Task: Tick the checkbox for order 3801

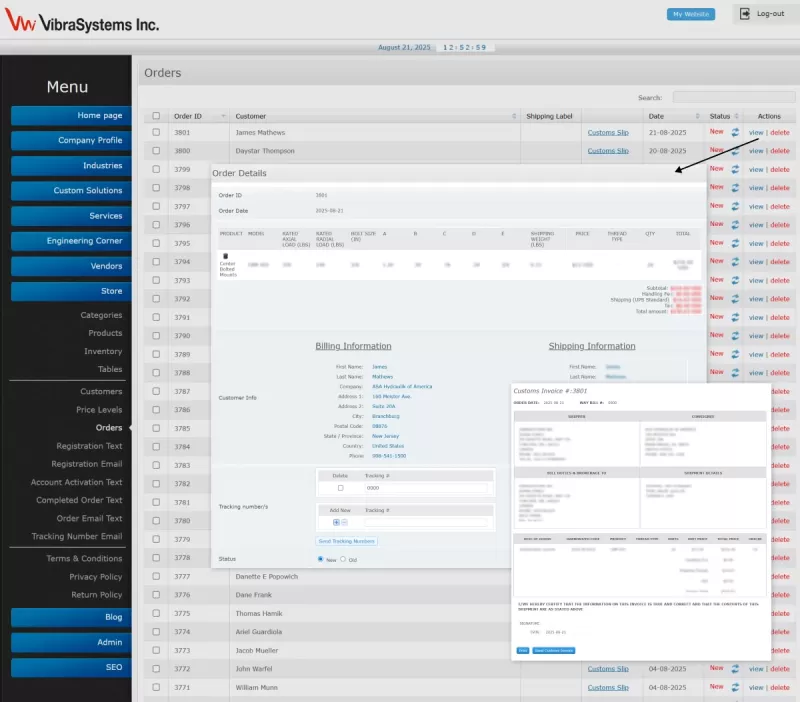Action: pyautogui.click(x=155, y=132)
